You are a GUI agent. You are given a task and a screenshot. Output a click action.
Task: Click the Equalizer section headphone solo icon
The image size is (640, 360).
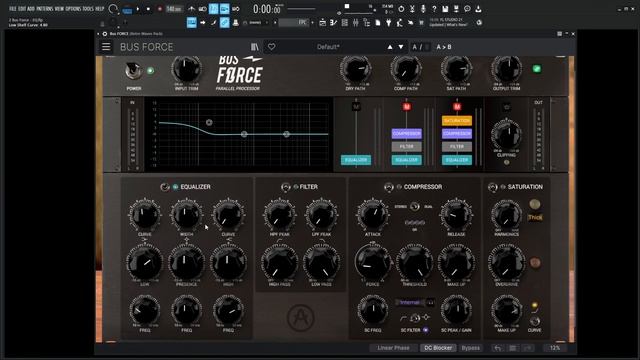tap(164, 187)
